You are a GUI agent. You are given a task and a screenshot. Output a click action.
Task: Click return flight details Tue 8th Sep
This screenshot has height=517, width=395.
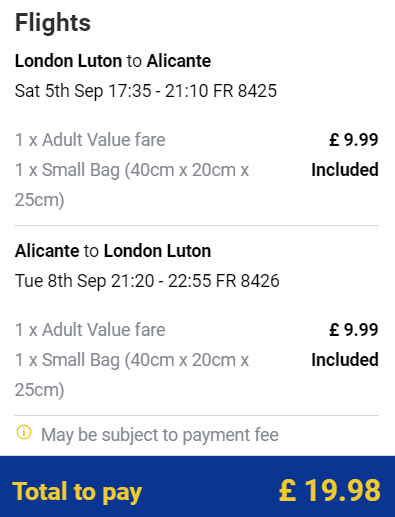click(147, 281)
